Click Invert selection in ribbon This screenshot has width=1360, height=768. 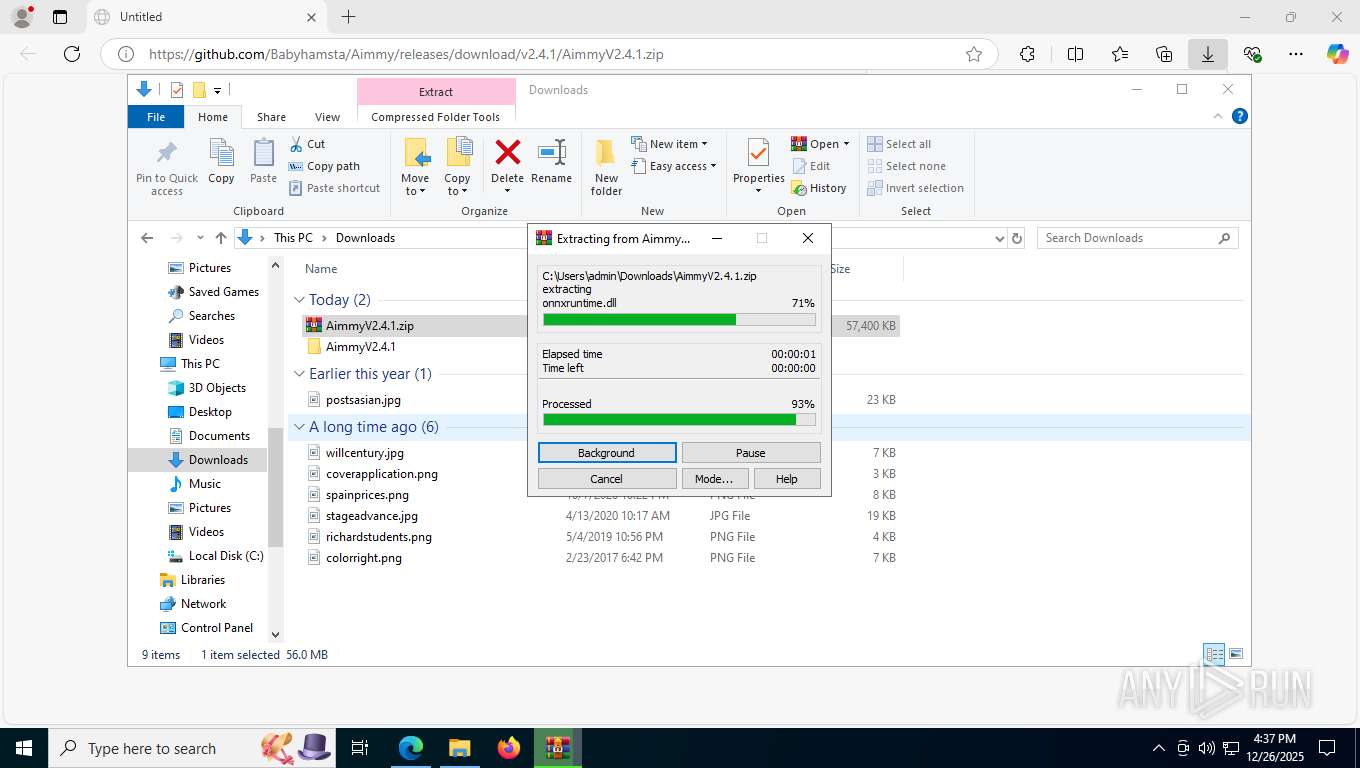[915, 188]
